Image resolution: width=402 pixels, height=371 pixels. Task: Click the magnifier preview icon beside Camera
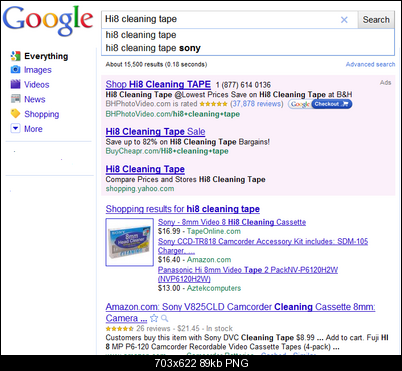tap(164, 318)
